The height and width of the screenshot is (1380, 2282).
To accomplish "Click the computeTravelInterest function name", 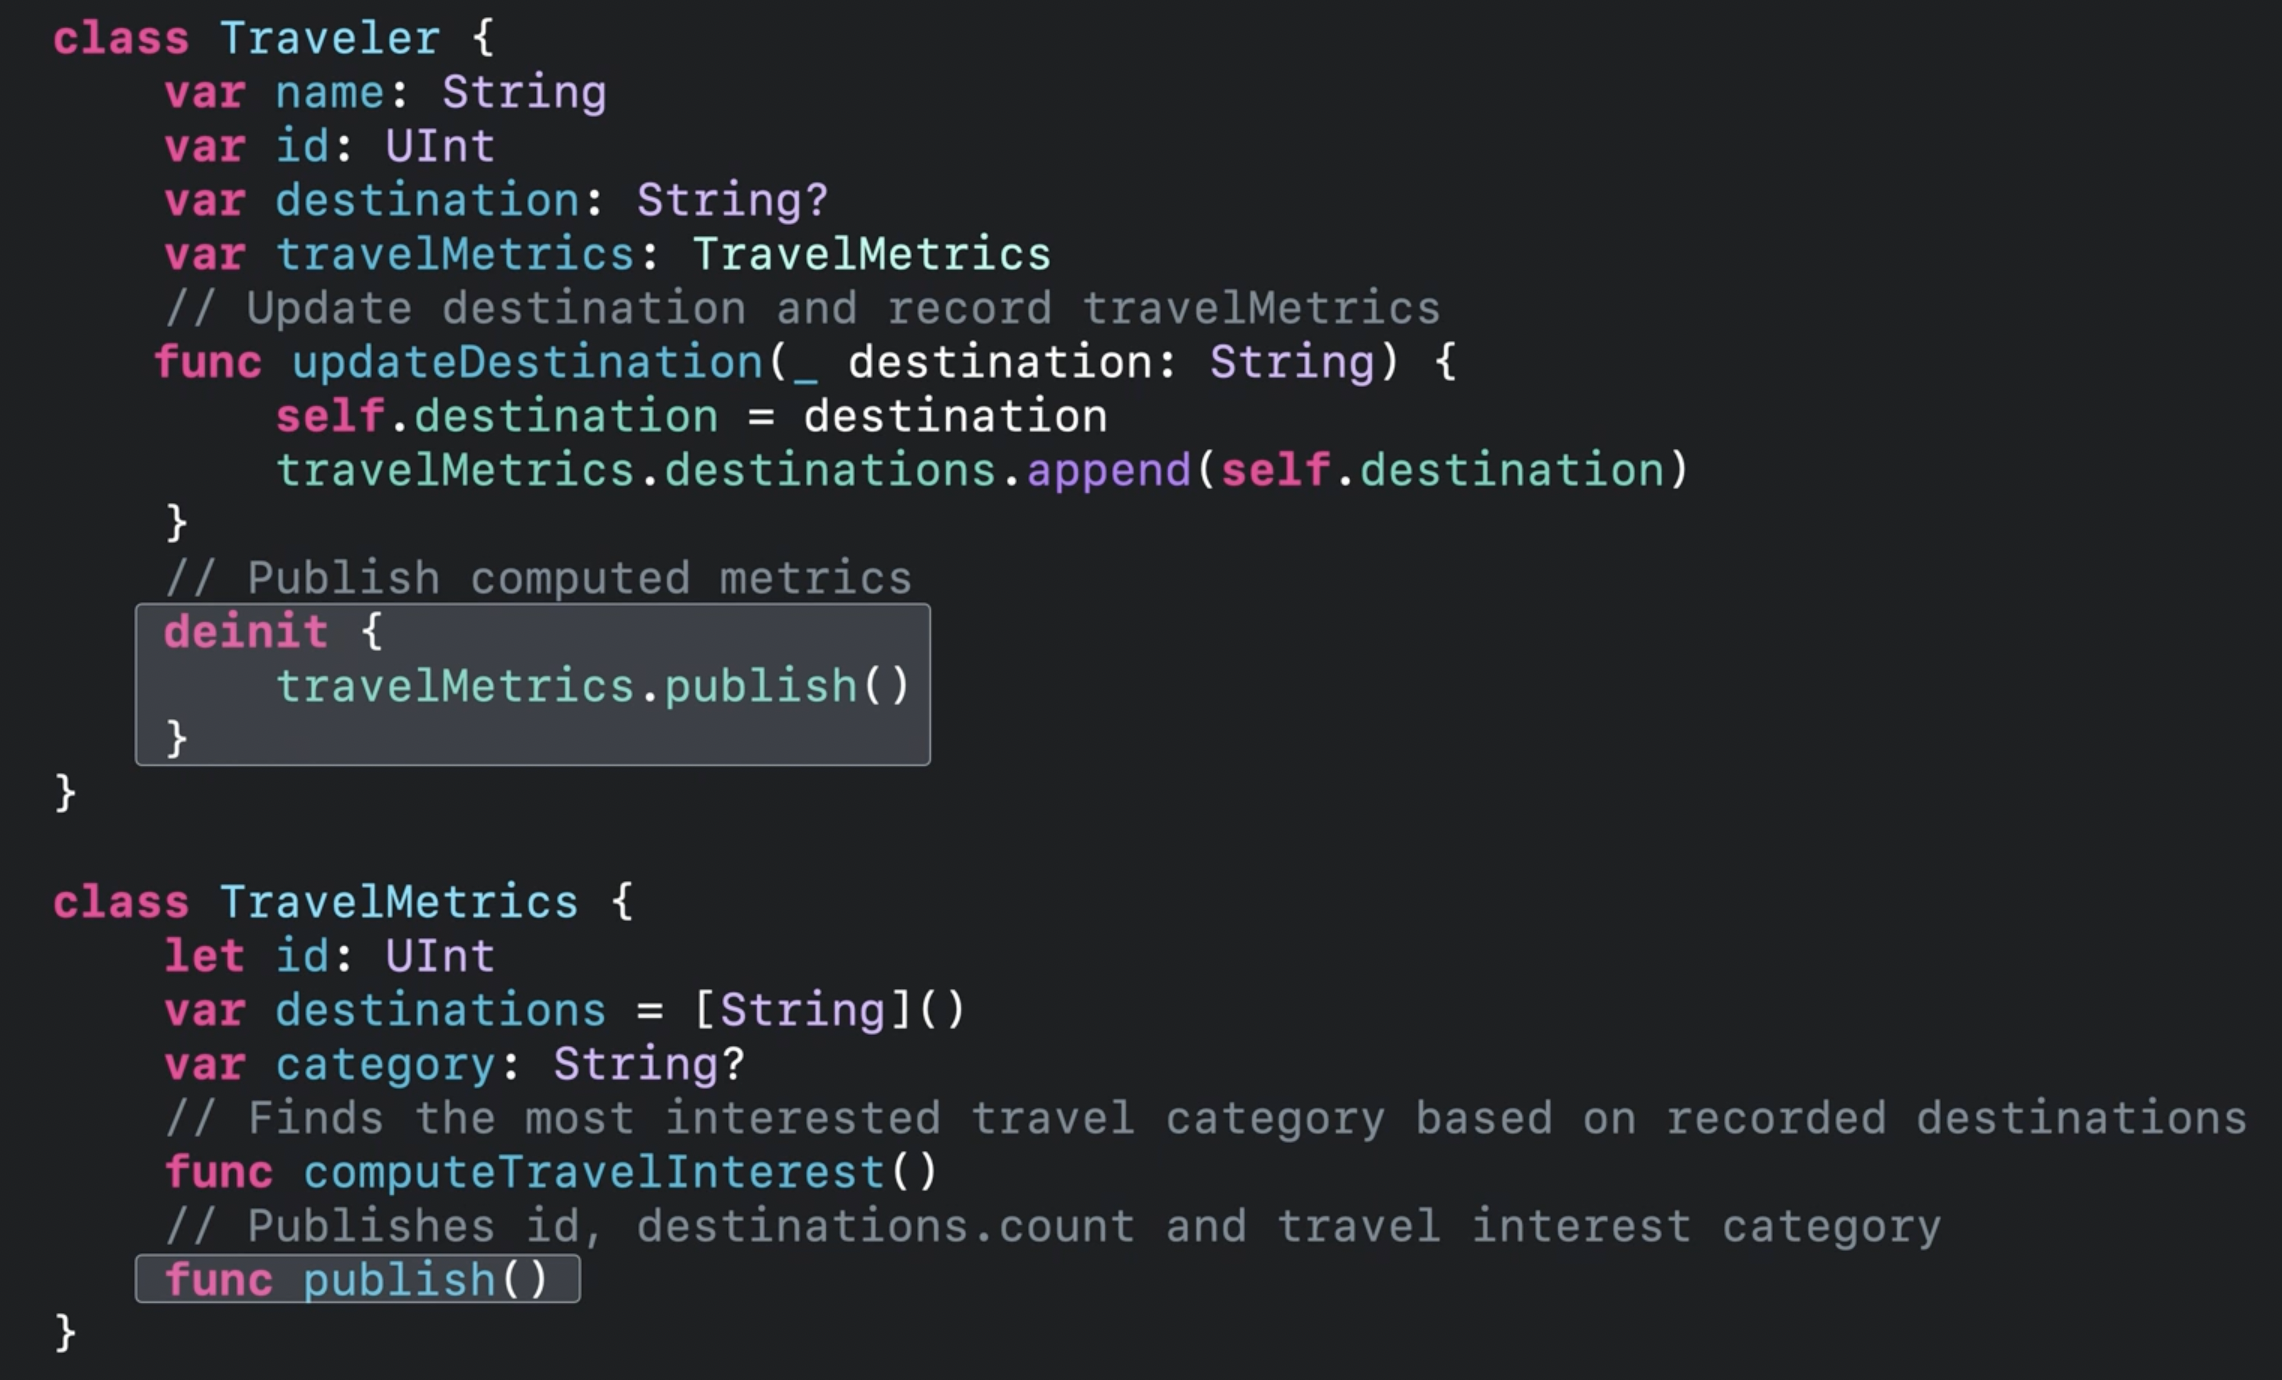I will pos(594,1172).
